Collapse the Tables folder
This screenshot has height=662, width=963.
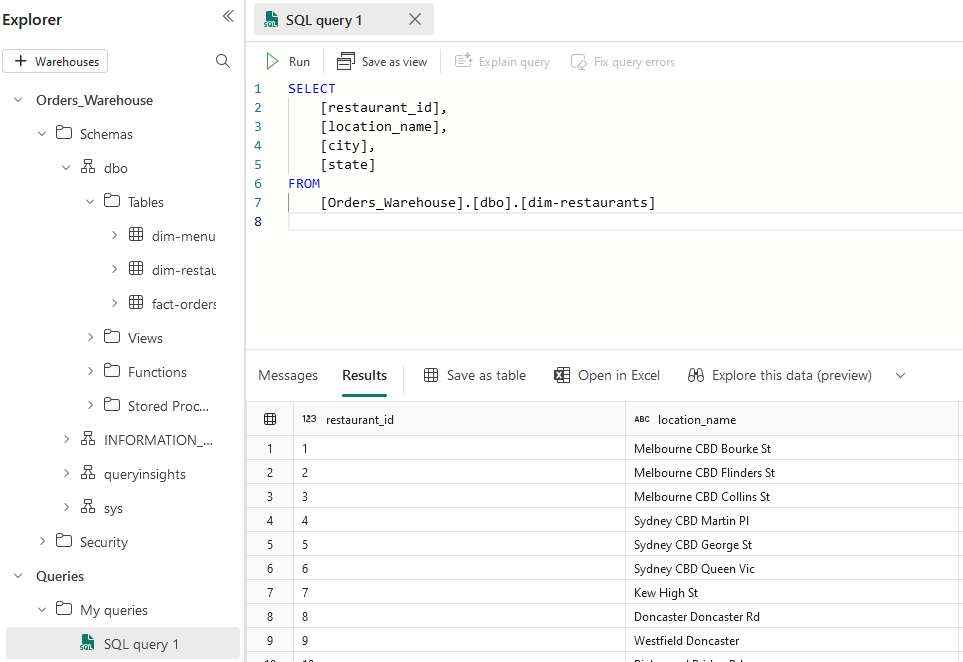coord(90,201)
